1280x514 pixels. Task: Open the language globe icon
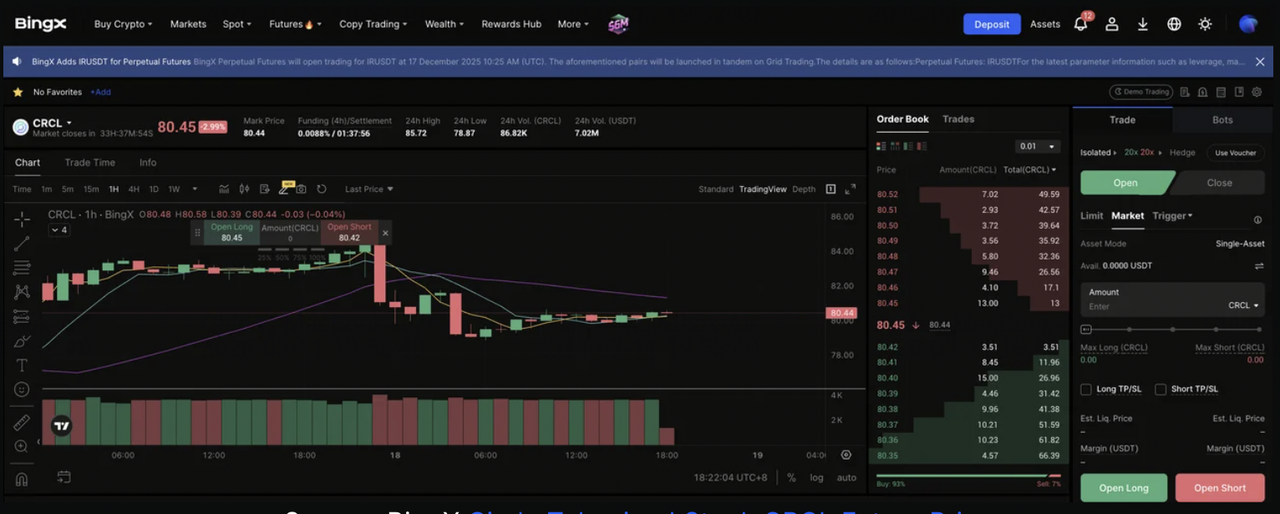click(x=1174, y=24)
